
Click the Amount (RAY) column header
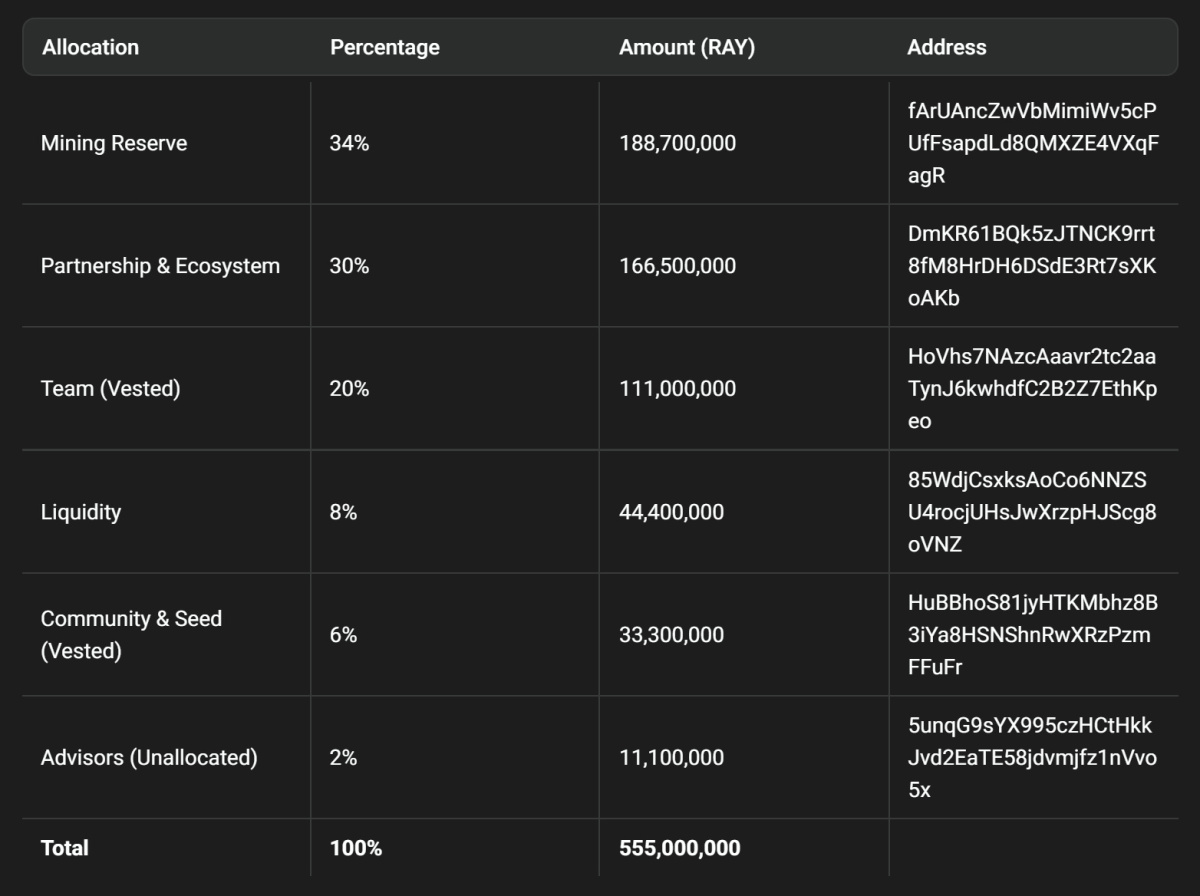[687, 47]
